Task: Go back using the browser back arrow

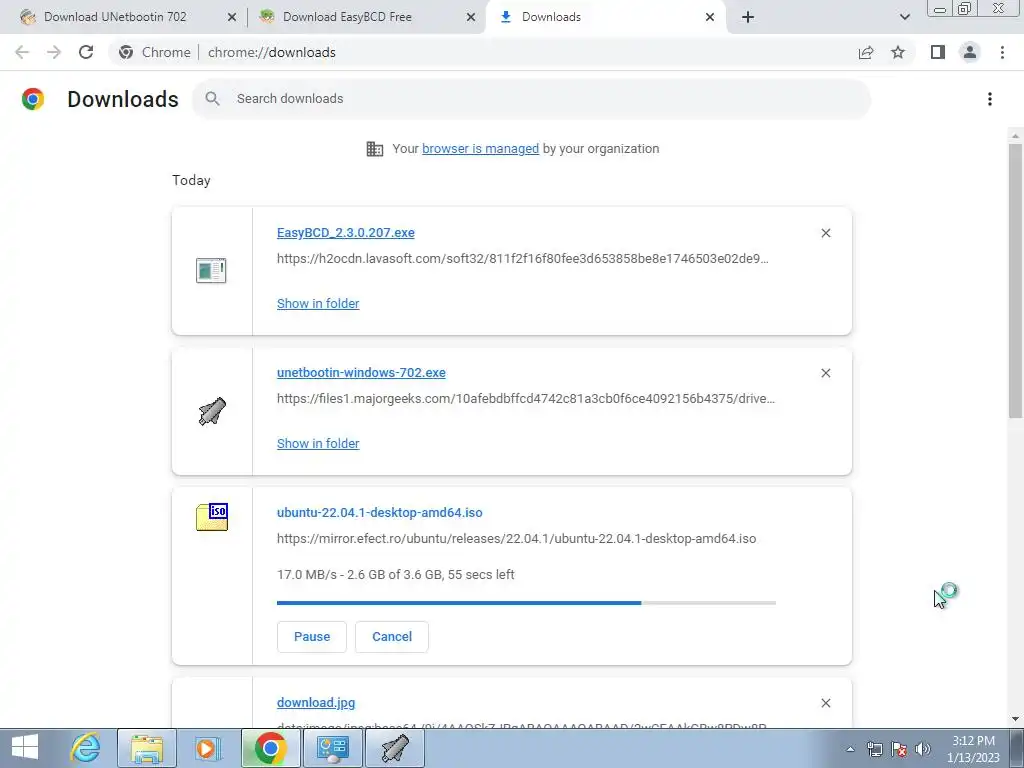Action: point(22,52)
